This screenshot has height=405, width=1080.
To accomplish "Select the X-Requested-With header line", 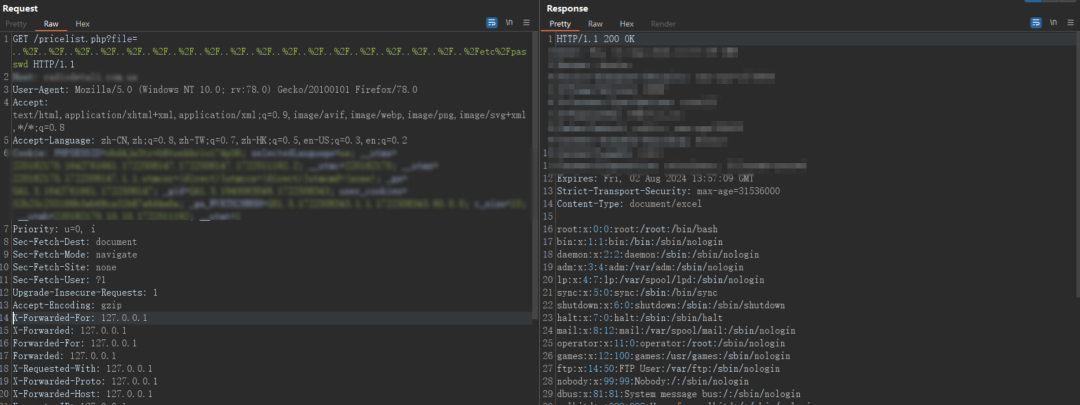I will pyautogui.click(x=83, y=368).
